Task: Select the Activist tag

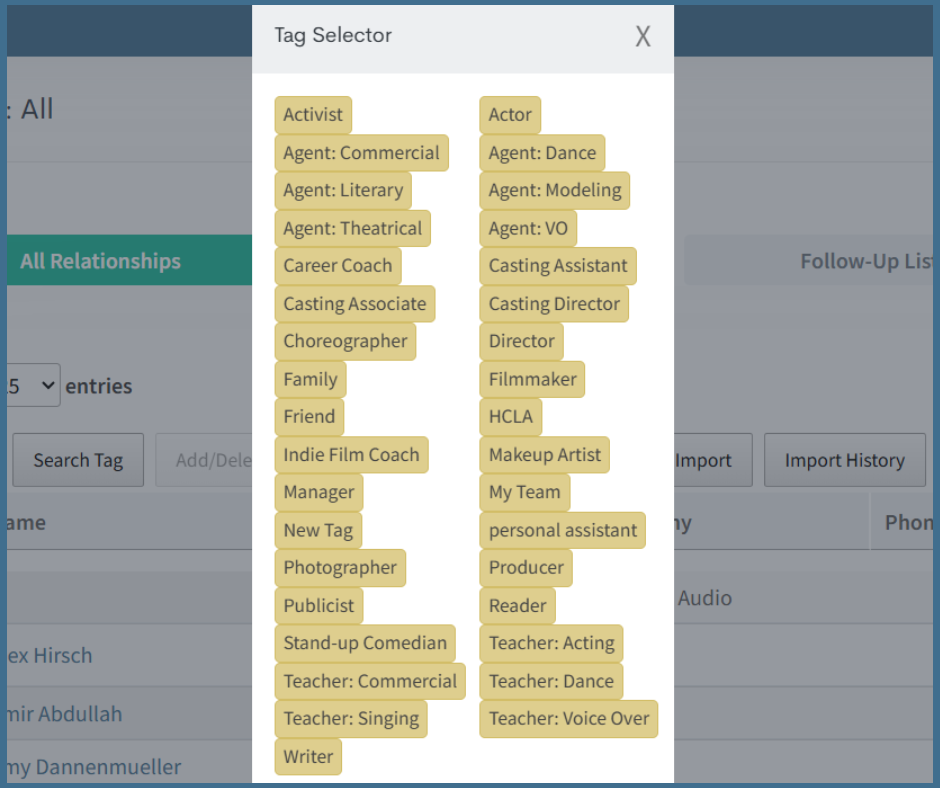Action: (313, 115)
